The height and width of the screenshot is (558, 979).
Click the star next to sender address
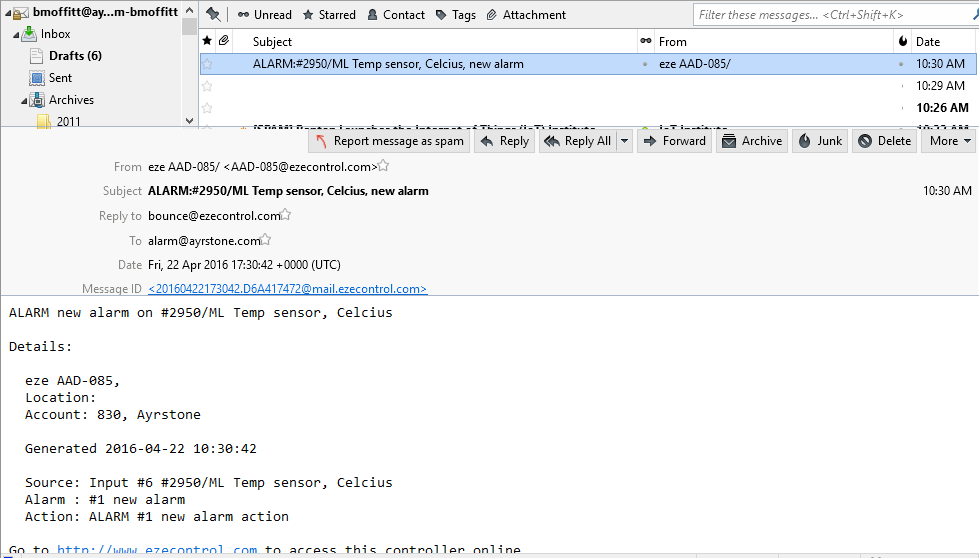(x=383, y=166)
